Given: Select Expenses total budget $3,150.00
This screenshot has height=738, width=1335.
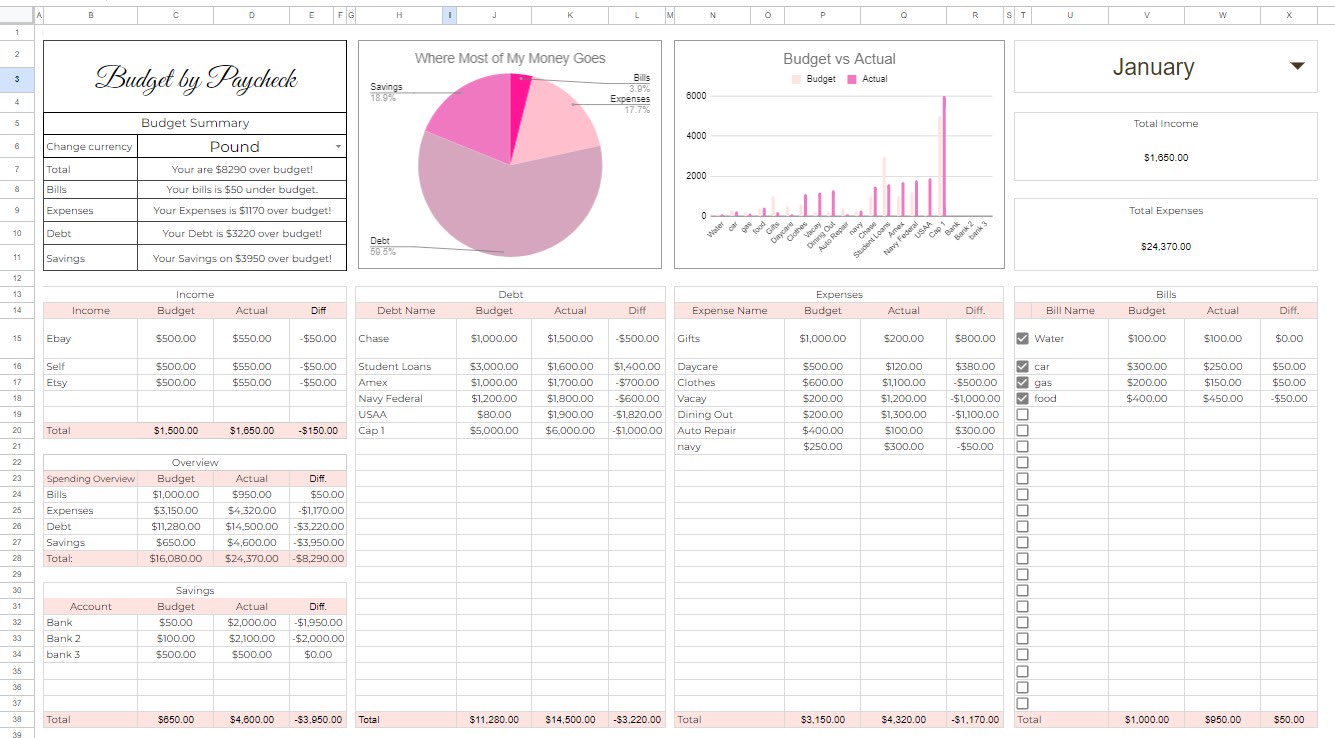Looking at the screenshot, I should click(822, 719).
